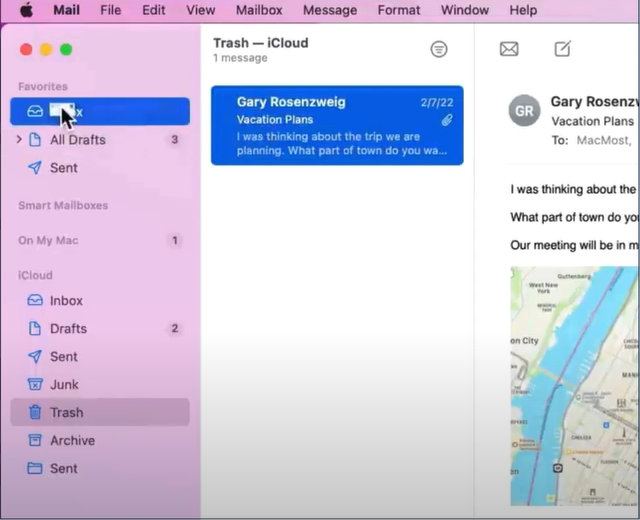Open the Apple menu

[27, 10]
